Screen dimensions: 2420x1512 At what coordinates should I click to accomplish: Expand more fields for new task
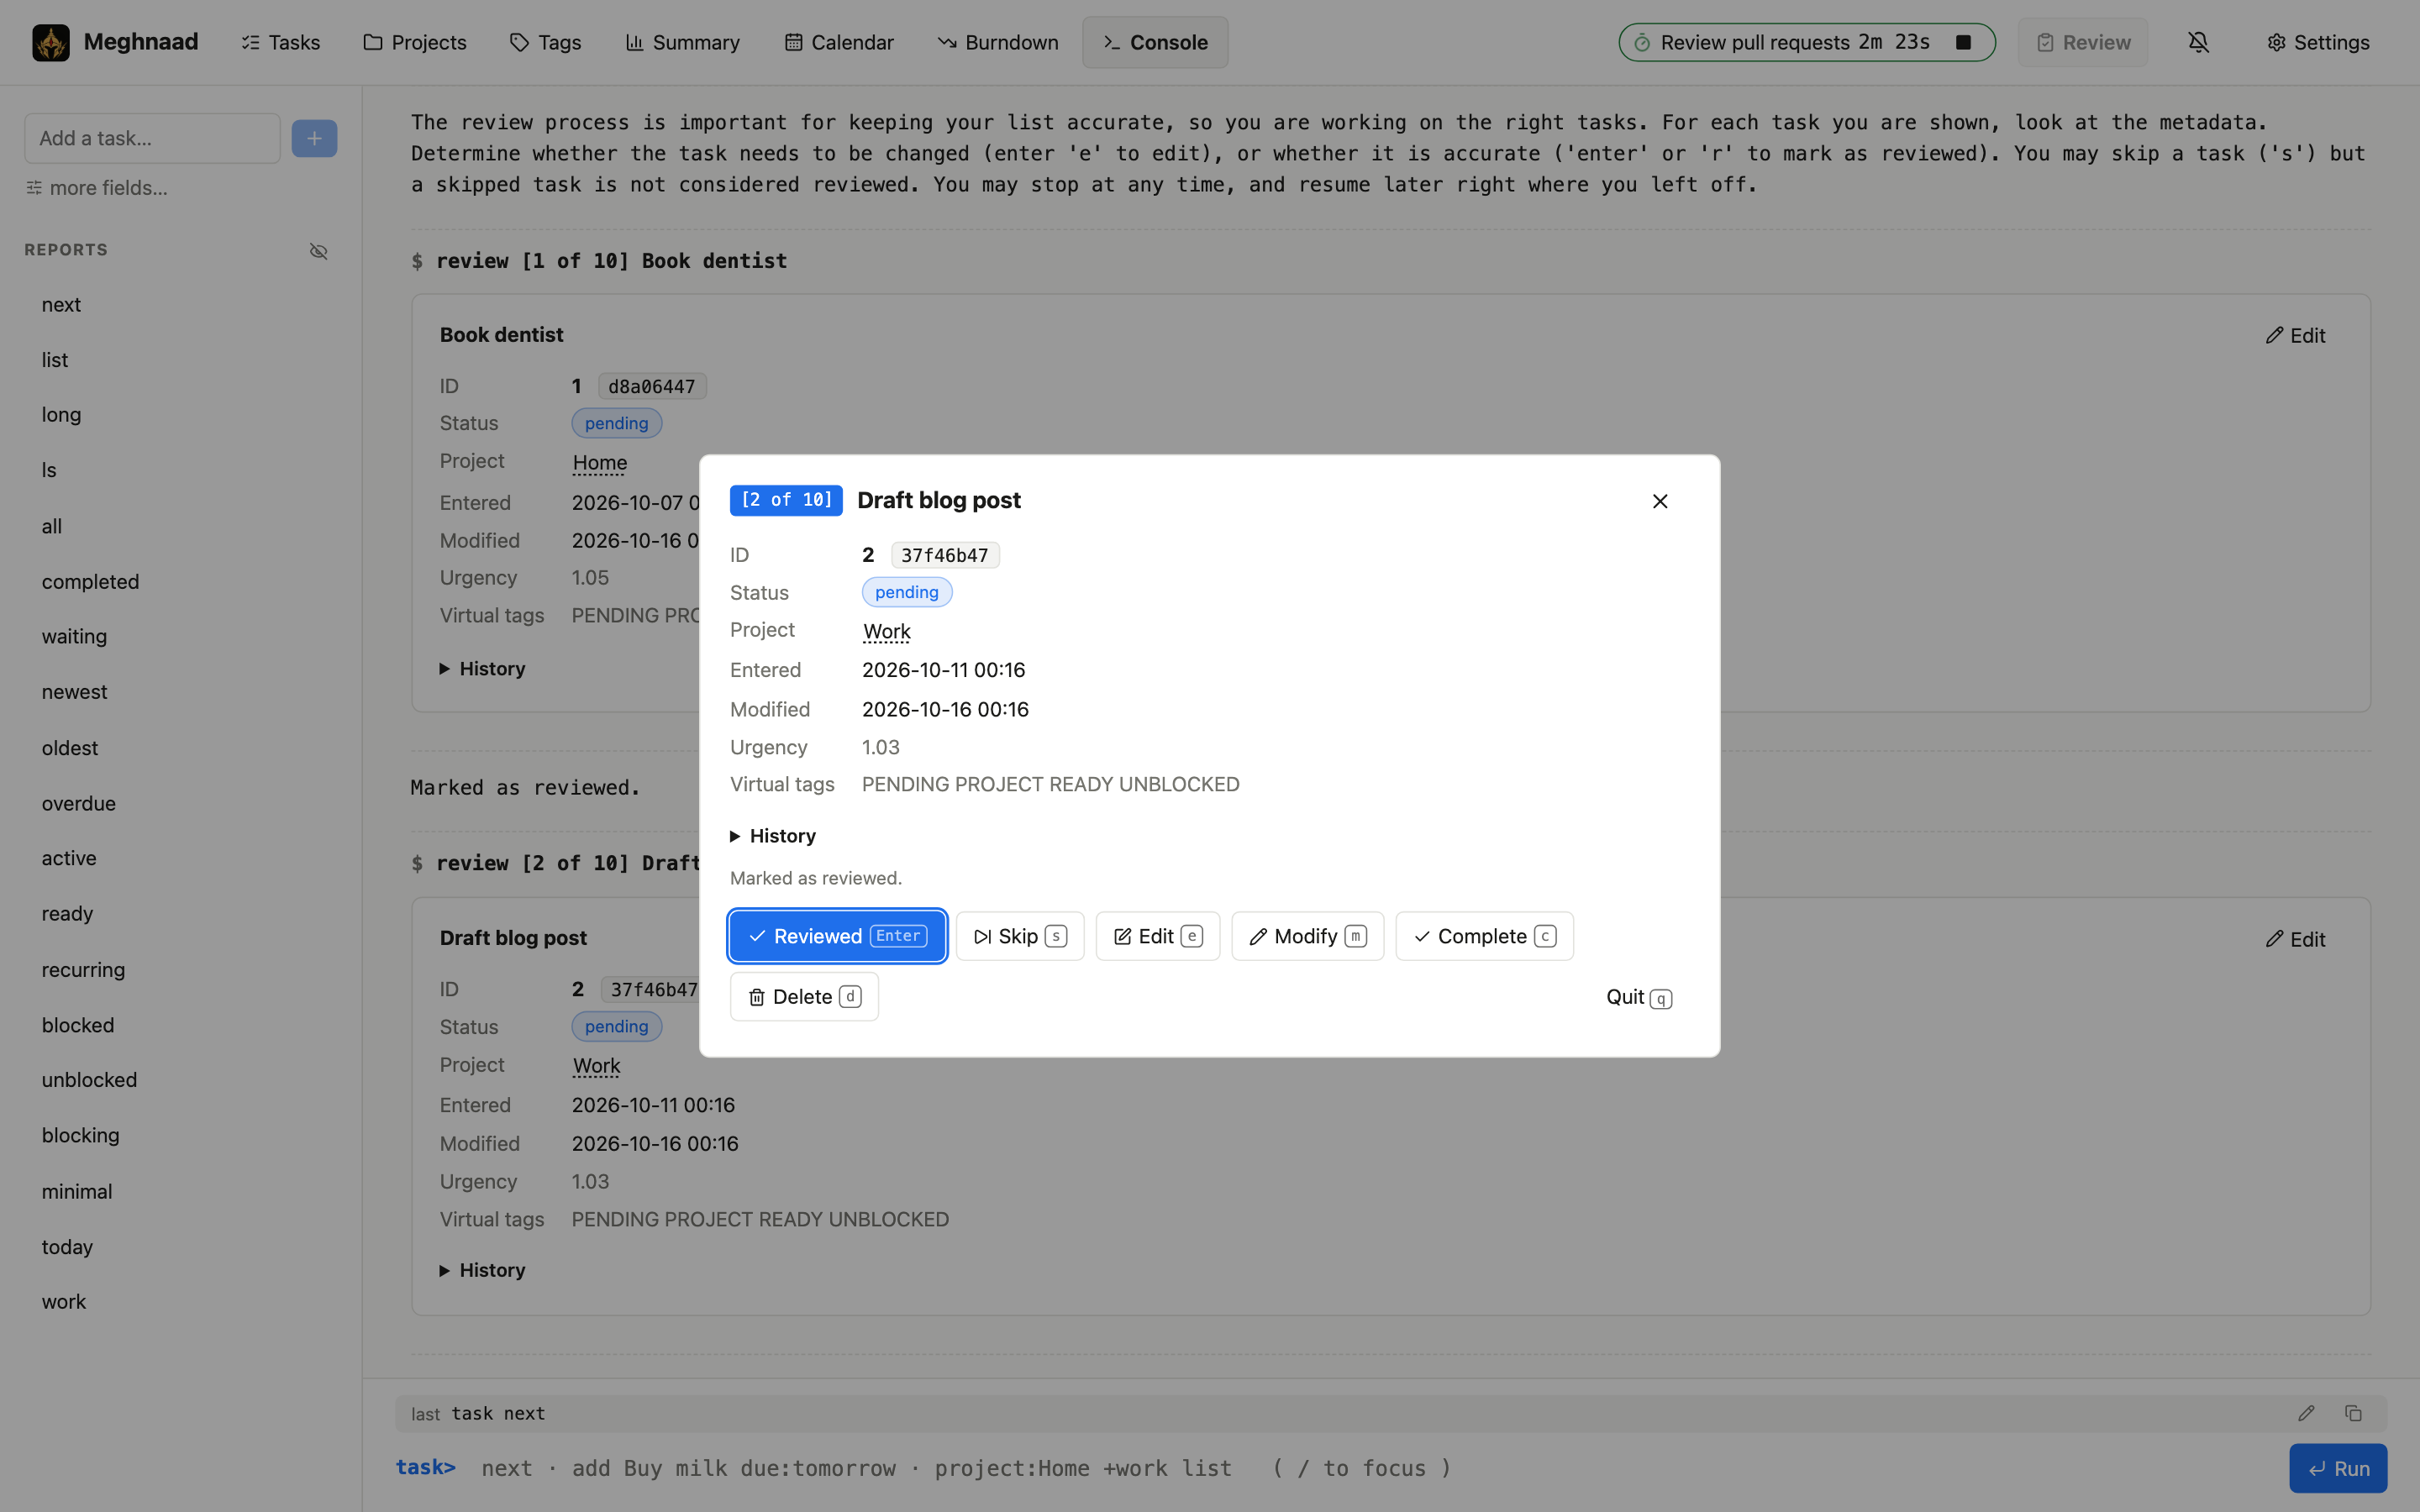coord(97,188)
